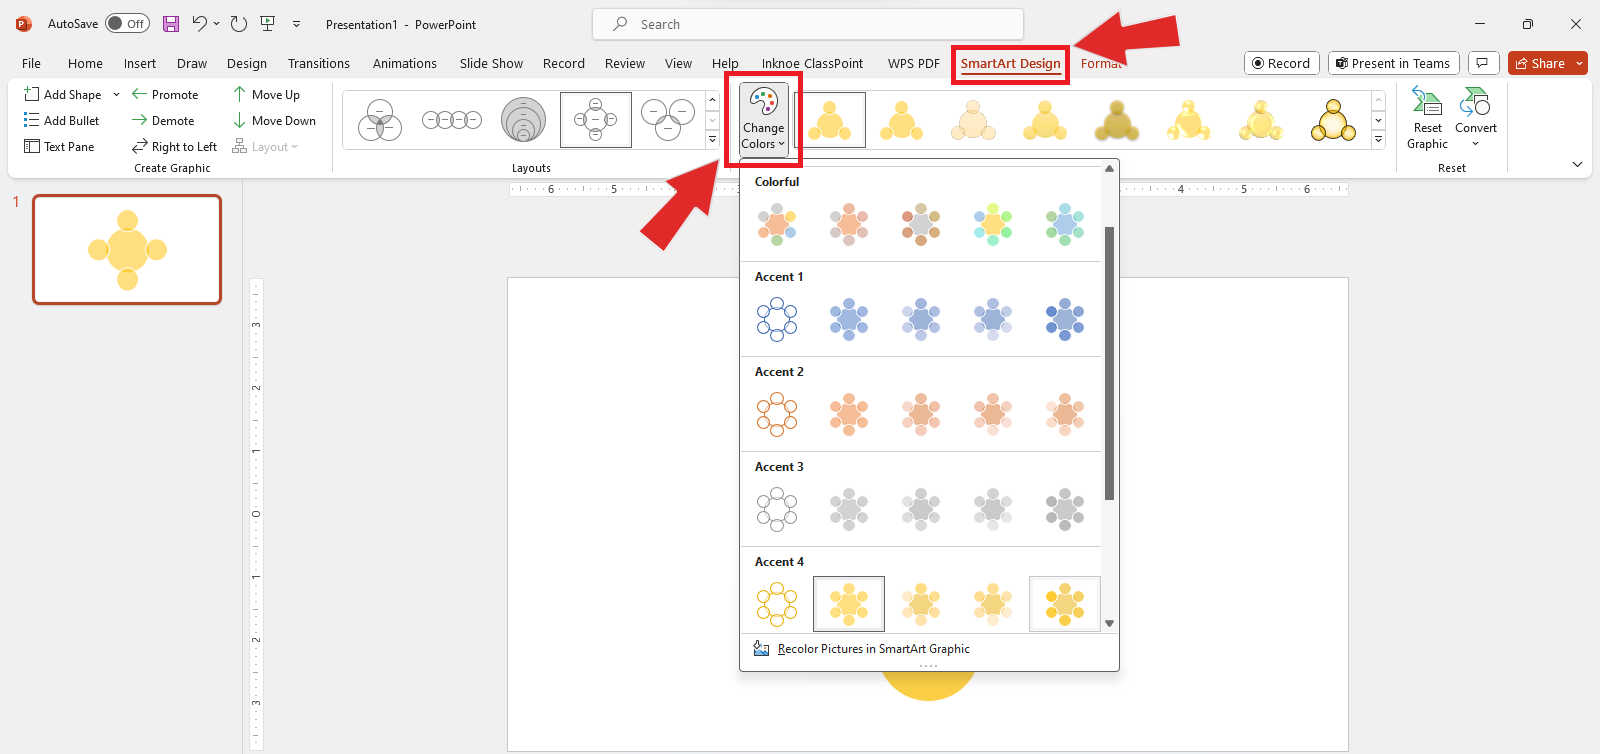The image size is (1600, 754).
Task: Select the last SmartArt style thumbnail in the styles row
Action: pyautogui.click(x=1333, y=120)
